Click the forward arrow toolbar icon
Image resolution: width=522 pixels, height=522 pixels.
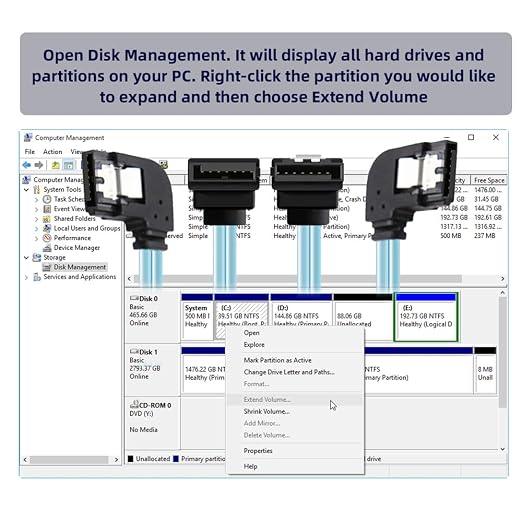pos(39,165)
